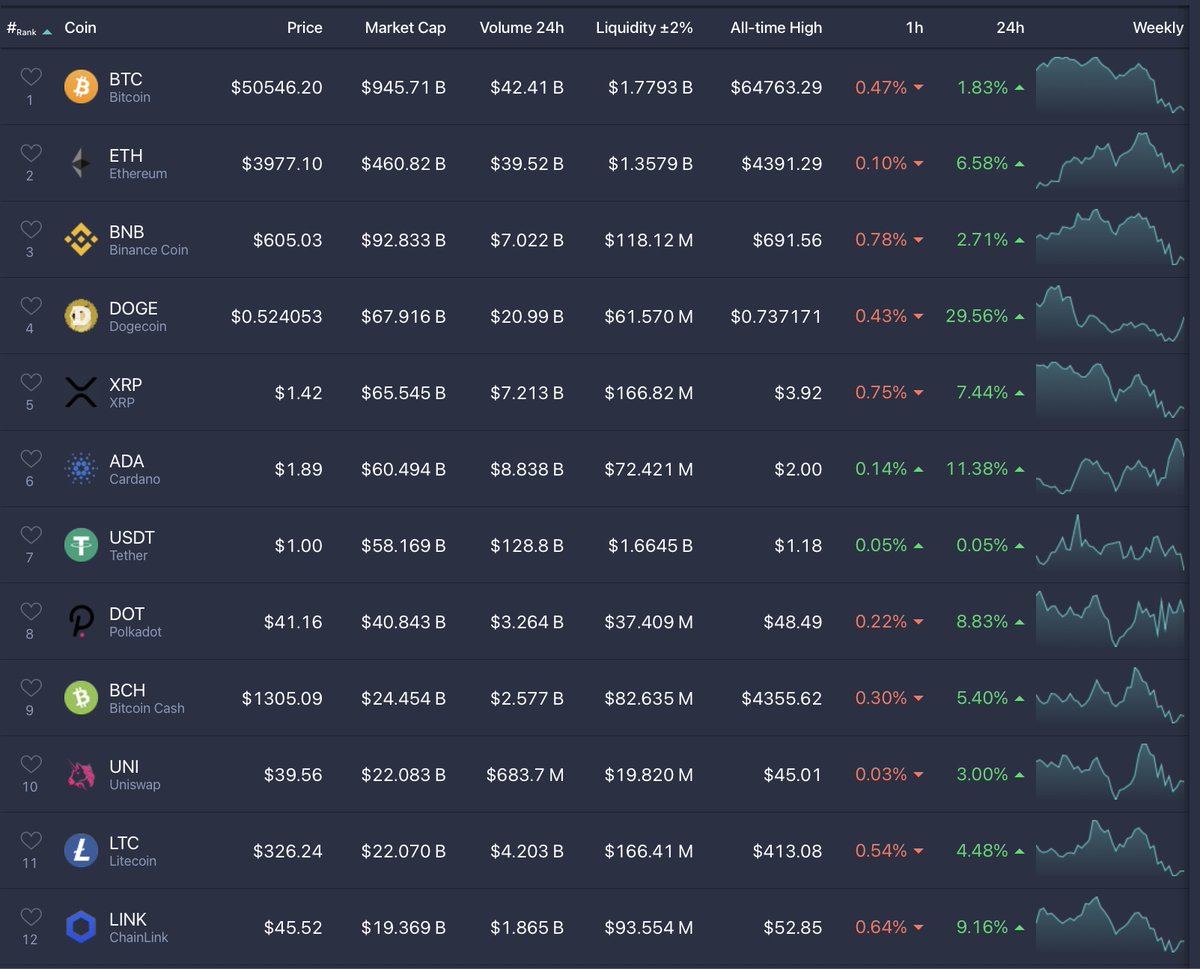This screenshot has width=1200, height=969.
Task: Sort by All-time High column header
Action: (x=776, y=27)
